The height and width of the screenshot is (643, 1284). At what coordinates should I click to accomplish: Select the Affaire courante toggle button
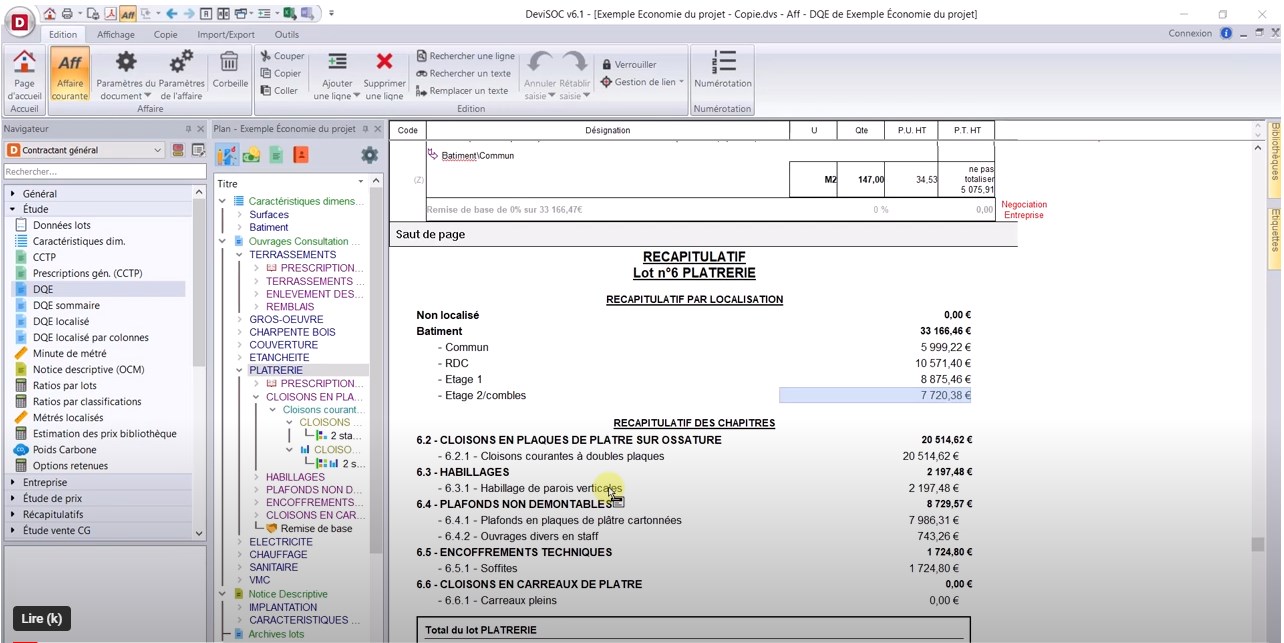coord(70,72)
